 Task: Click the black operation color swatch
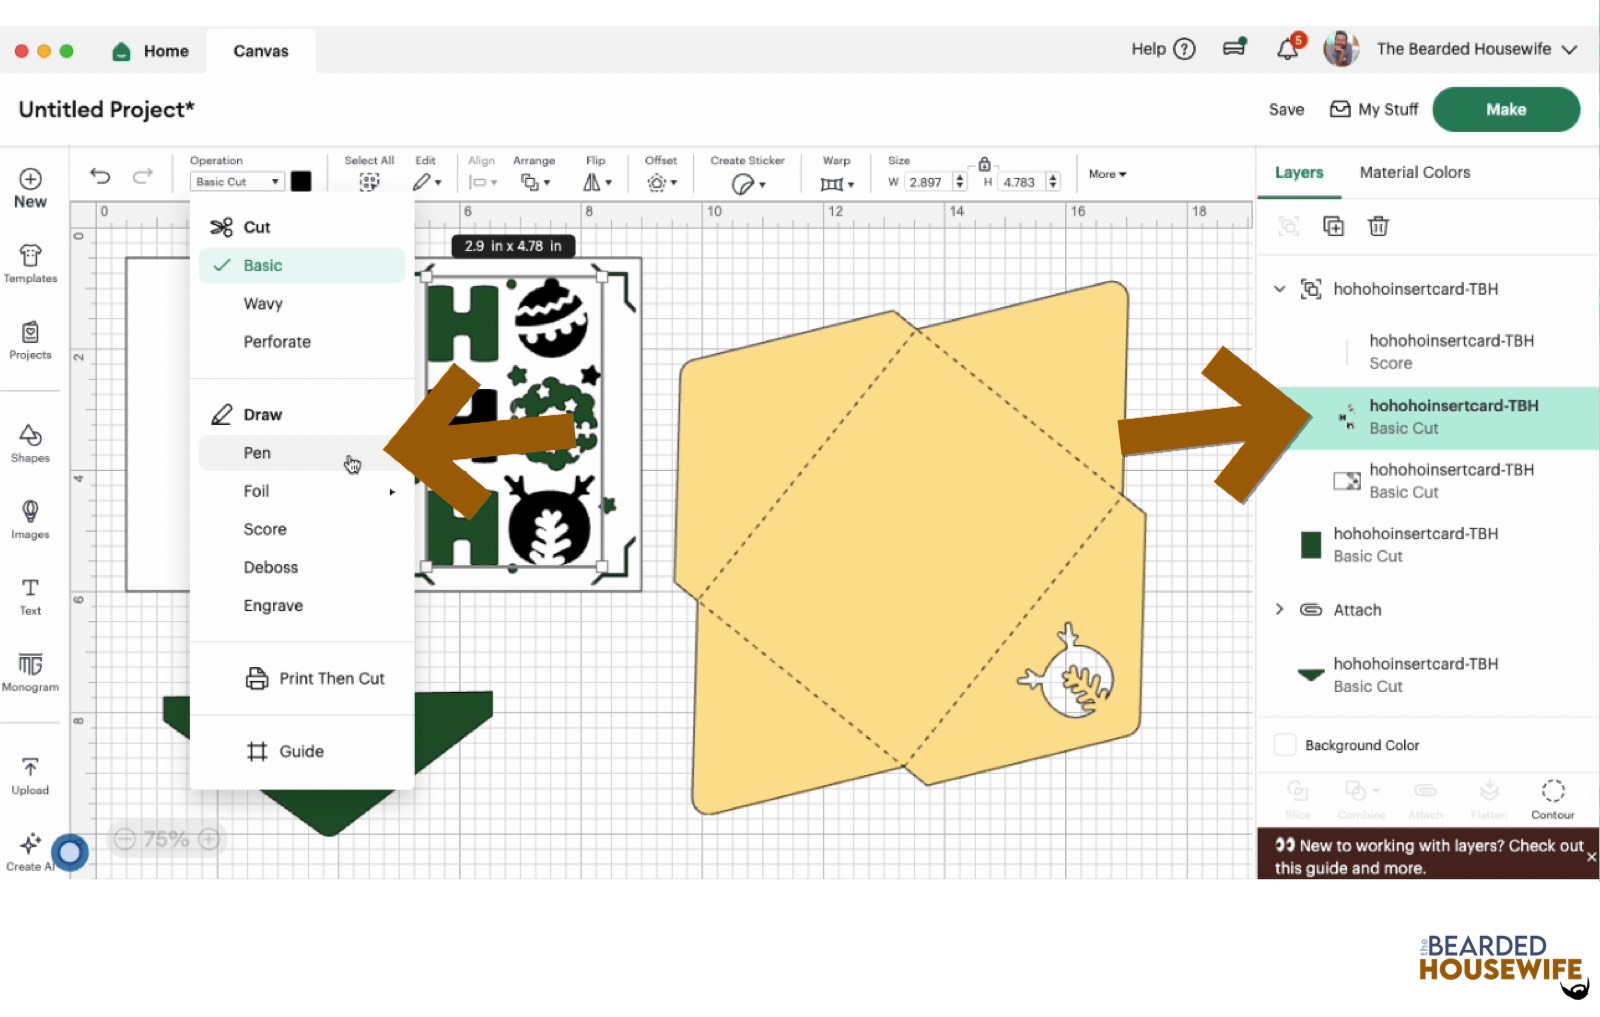[301, 181]
